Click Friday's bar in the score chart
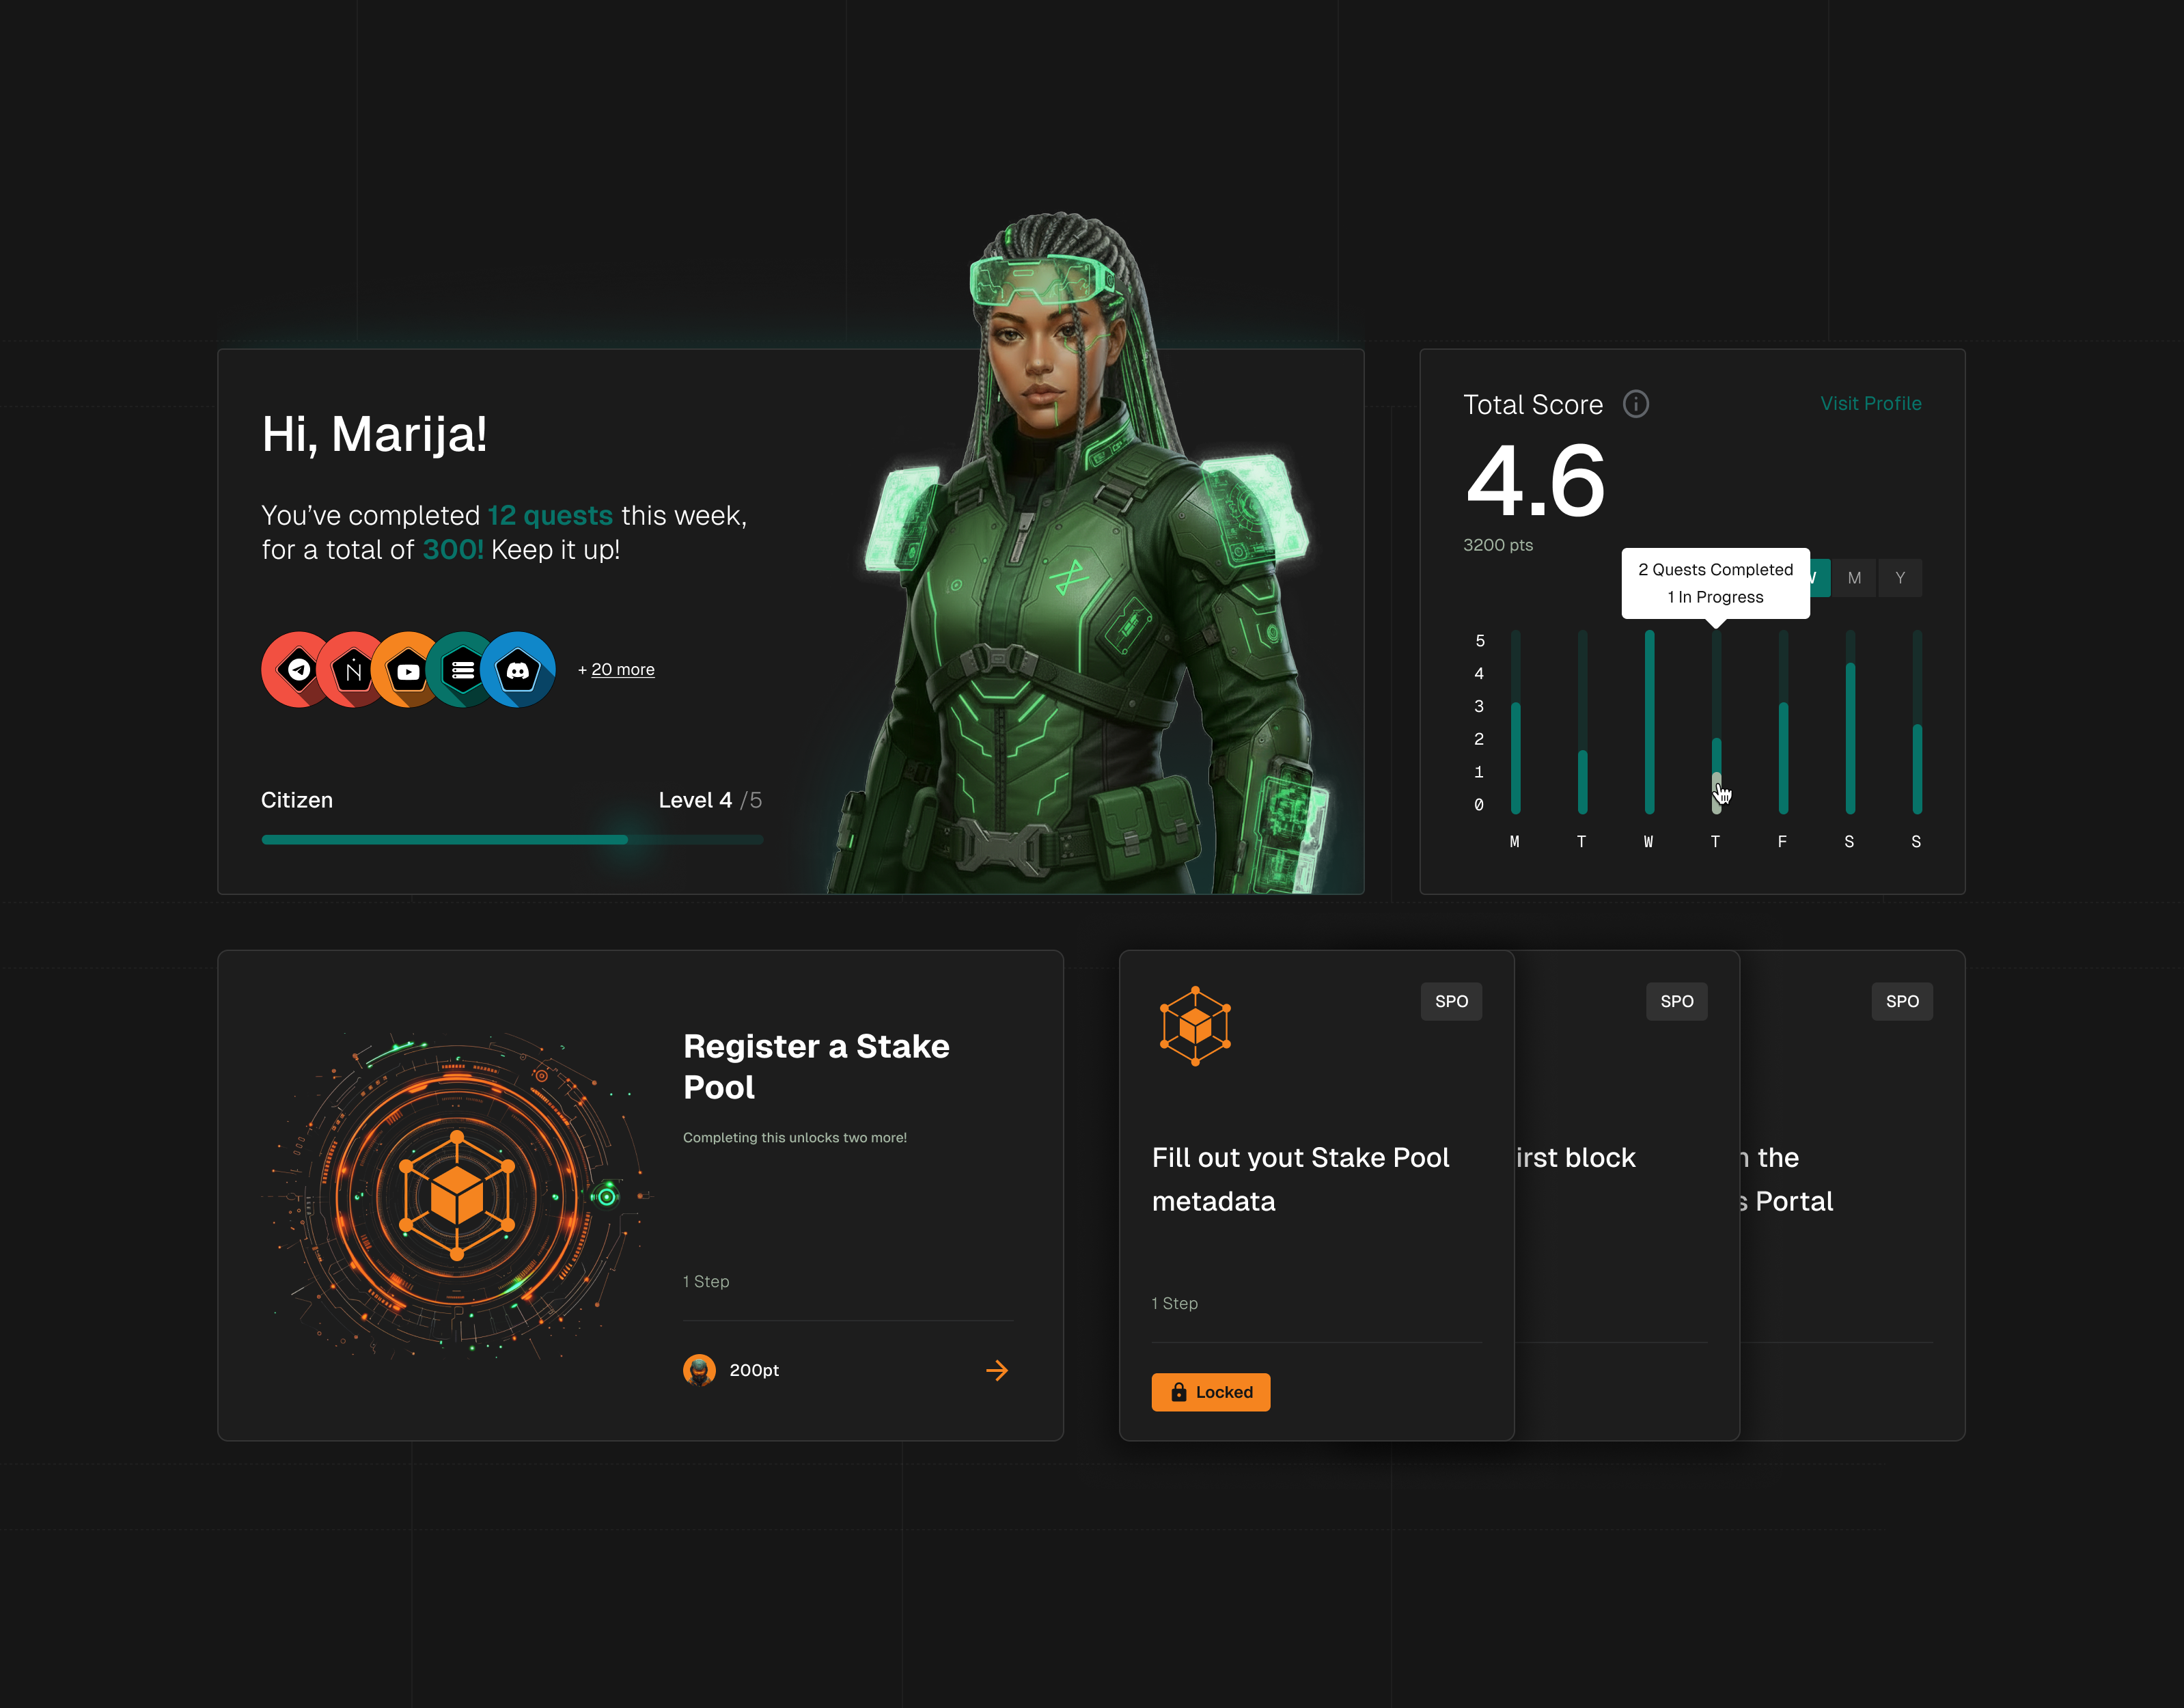This screenshot has width=2184, height=1708. click(1783, 756)
